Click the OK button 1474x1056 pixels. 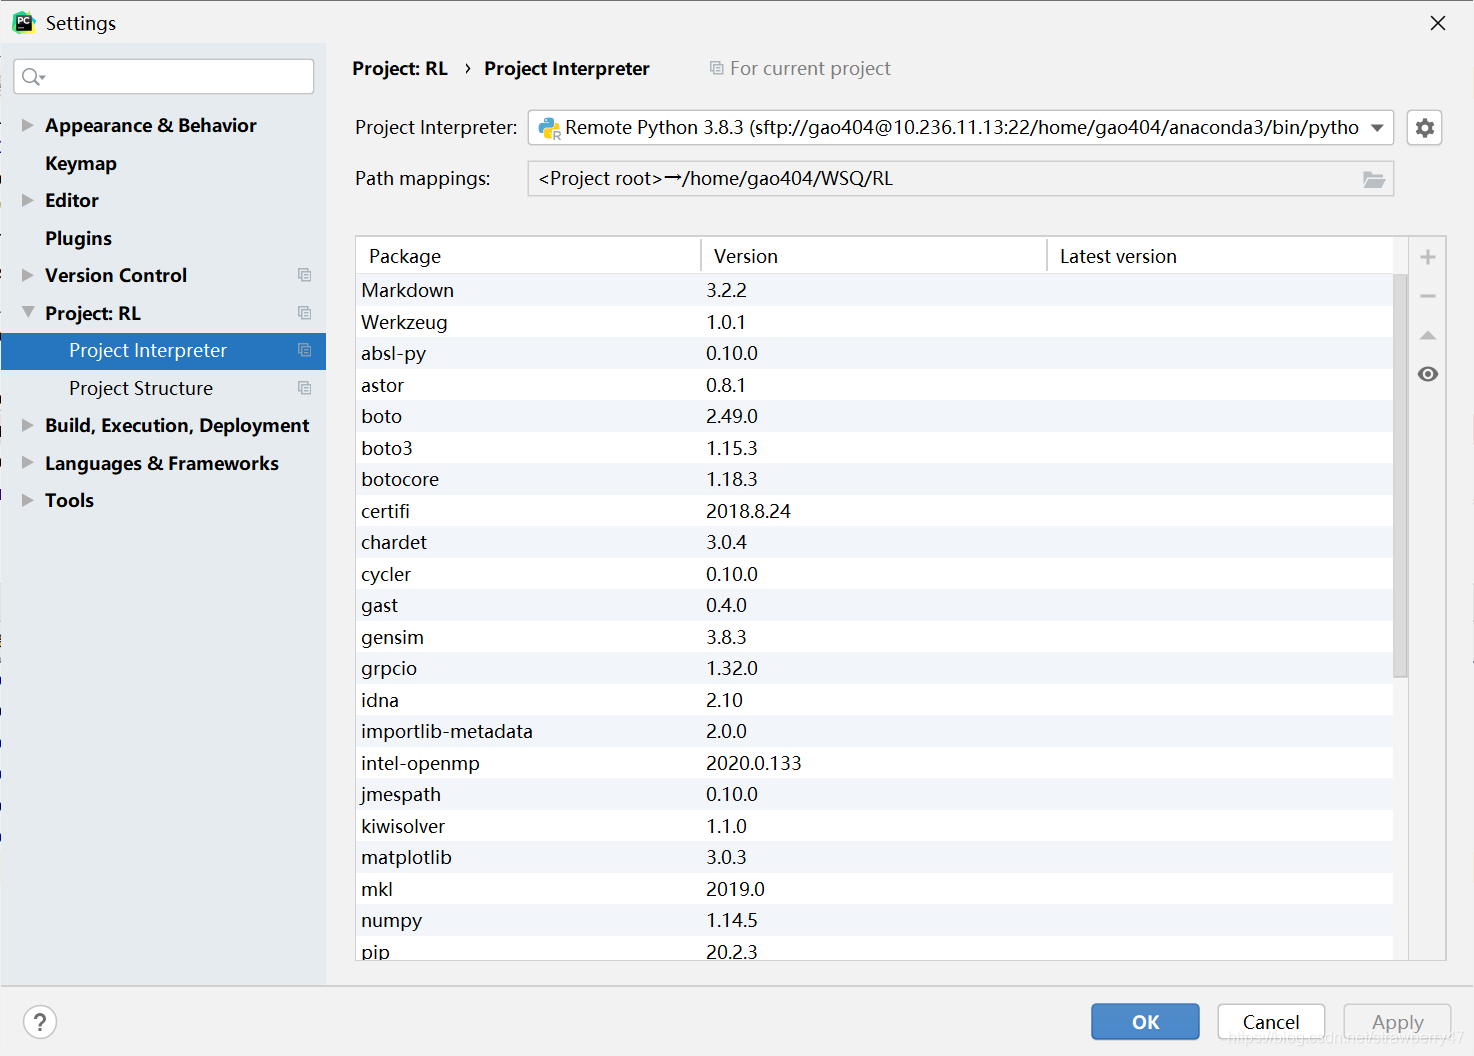click(1145, 1022)
